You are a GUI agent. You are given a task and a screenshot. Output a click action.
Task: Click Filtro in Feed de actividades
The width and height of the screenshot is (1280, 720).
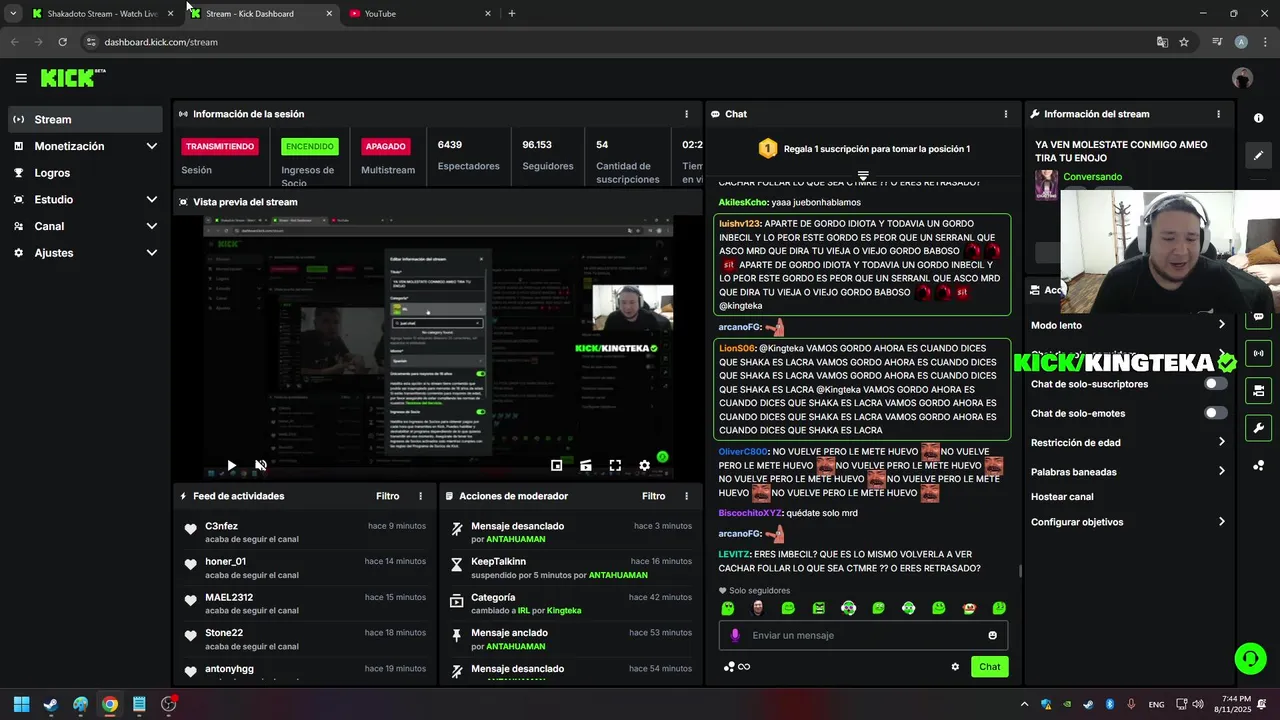[x=387, y=496]
